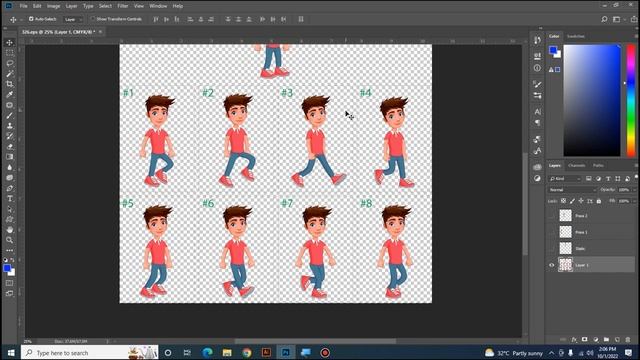Select the Hand tool
640x360 pixels.
click(x=9, y=230)
